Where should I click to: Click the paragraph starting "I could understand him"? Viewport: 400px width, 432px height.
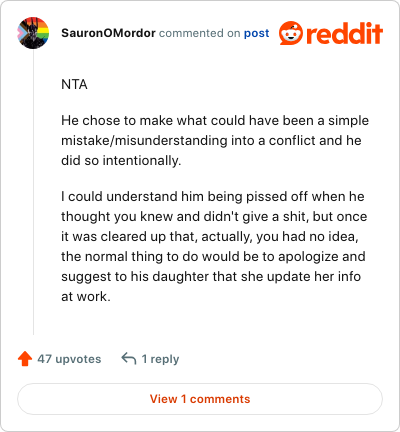pos(214,246)
